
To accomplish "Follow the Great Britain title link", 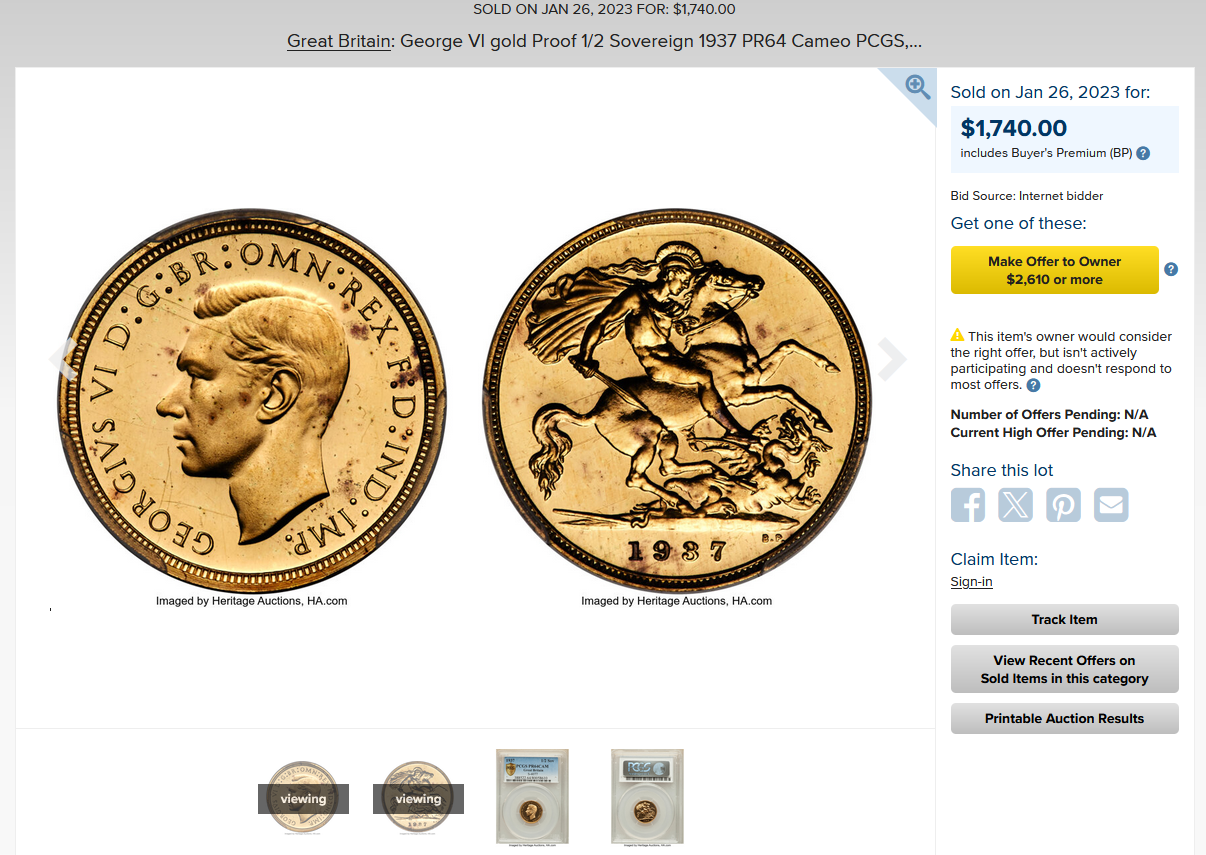I will pyautogui.click(x=338, y=41).
